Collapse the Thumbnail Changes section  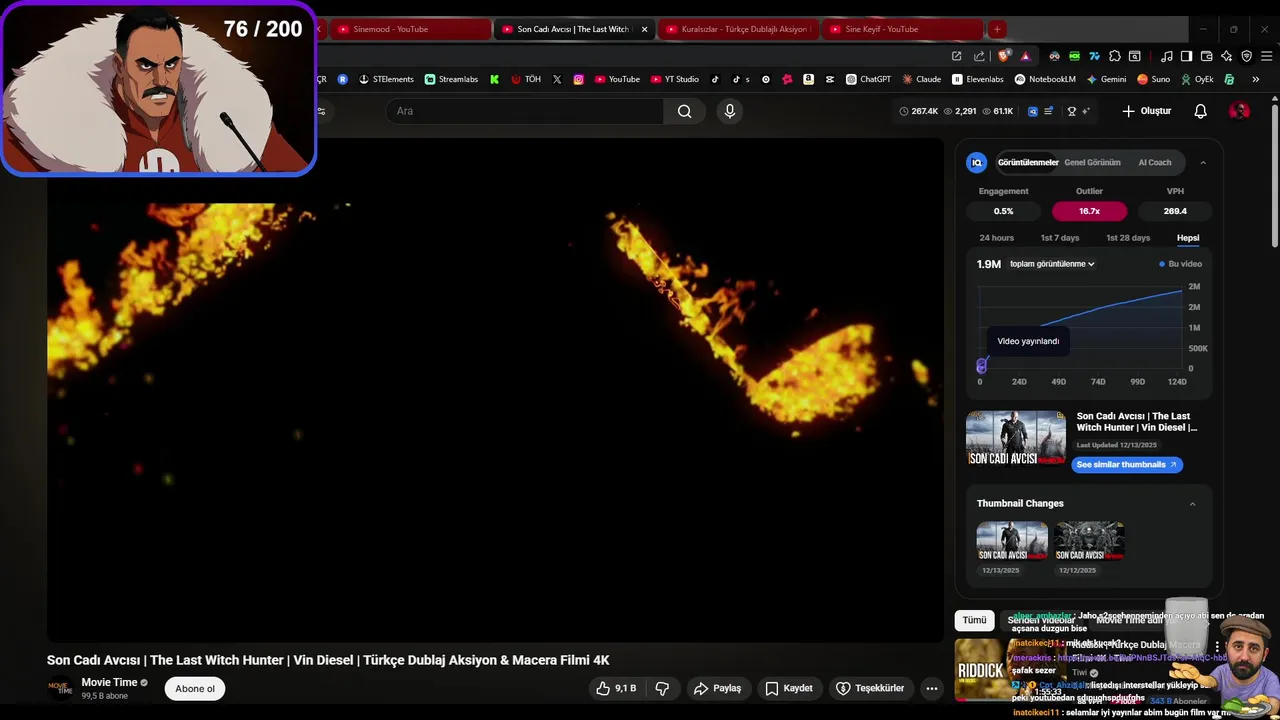tap(1192, 504)
